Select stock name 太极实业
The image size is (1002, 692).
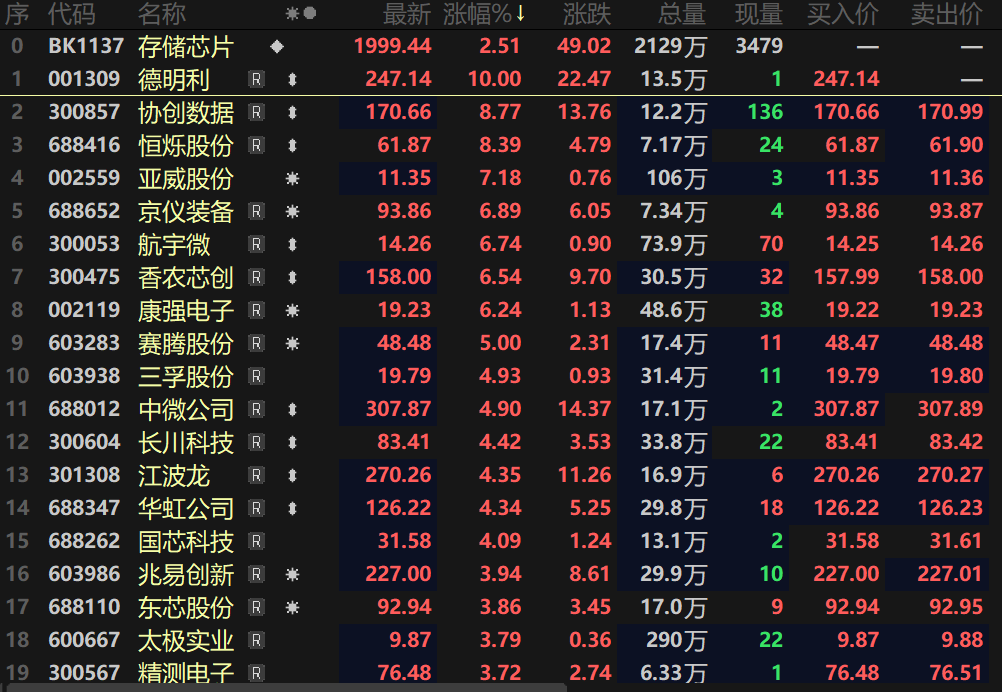(186, 641)
